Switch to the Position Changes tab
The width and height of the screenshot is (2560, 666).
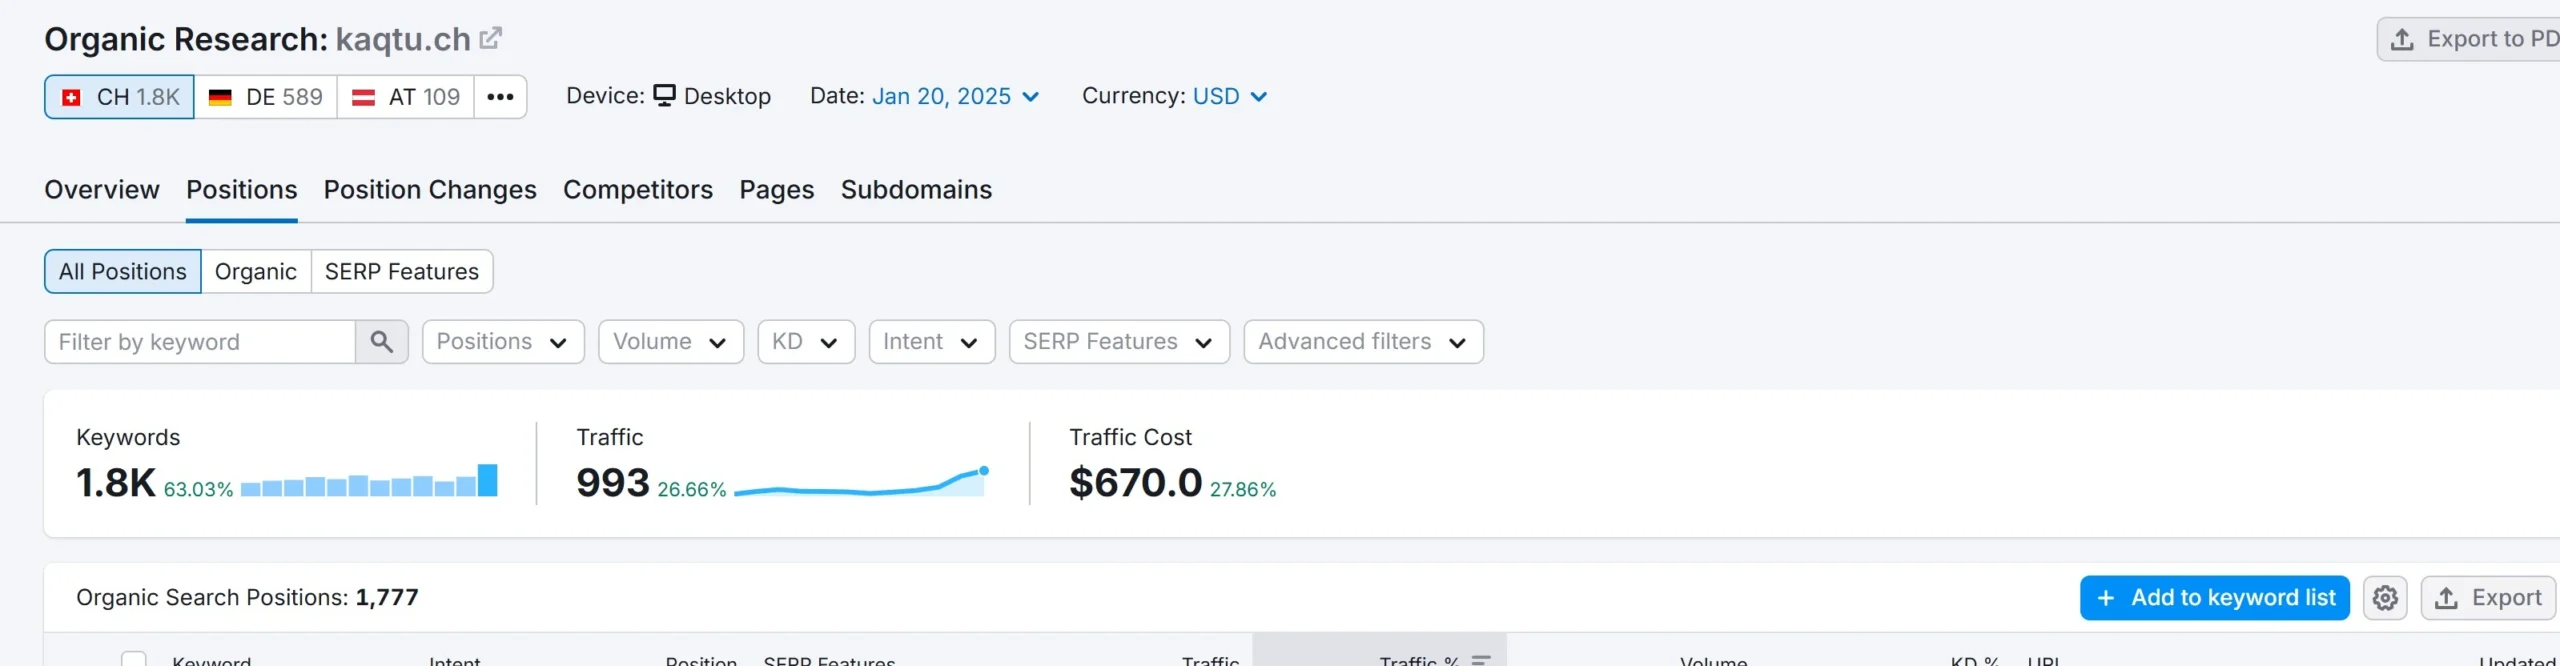430,190
